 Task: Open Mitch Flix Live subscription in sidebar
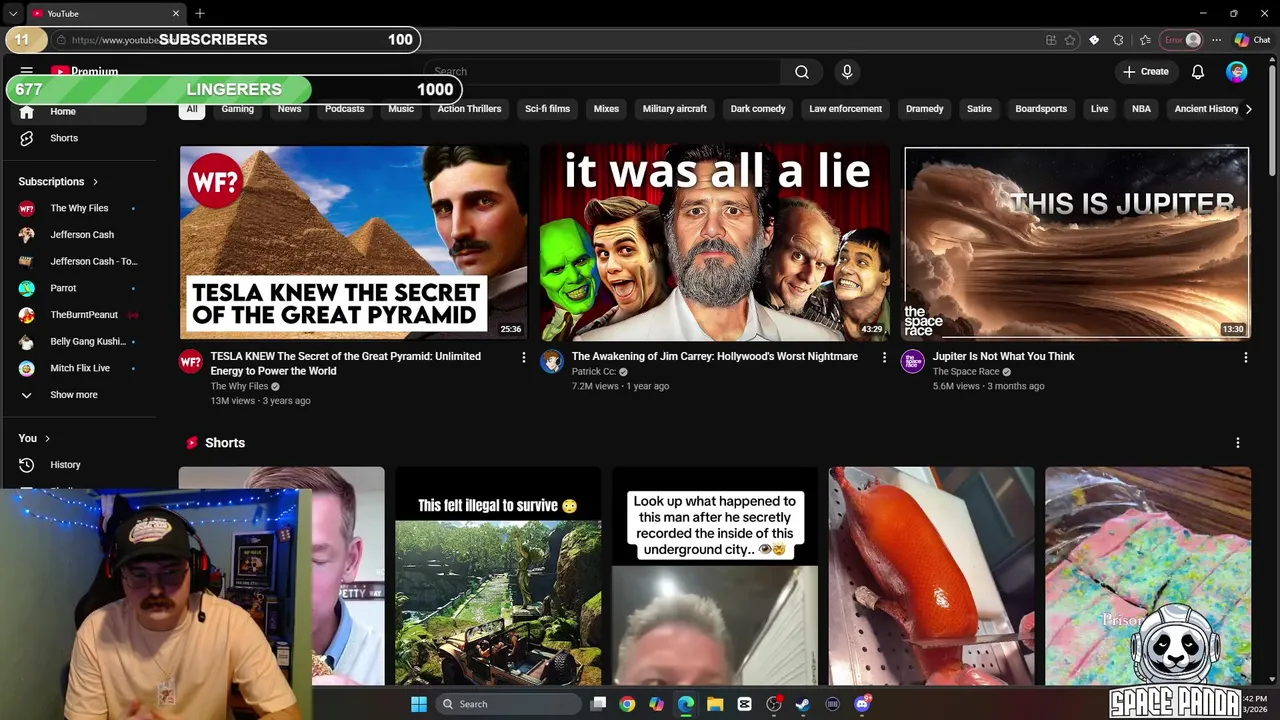(78, 368)
